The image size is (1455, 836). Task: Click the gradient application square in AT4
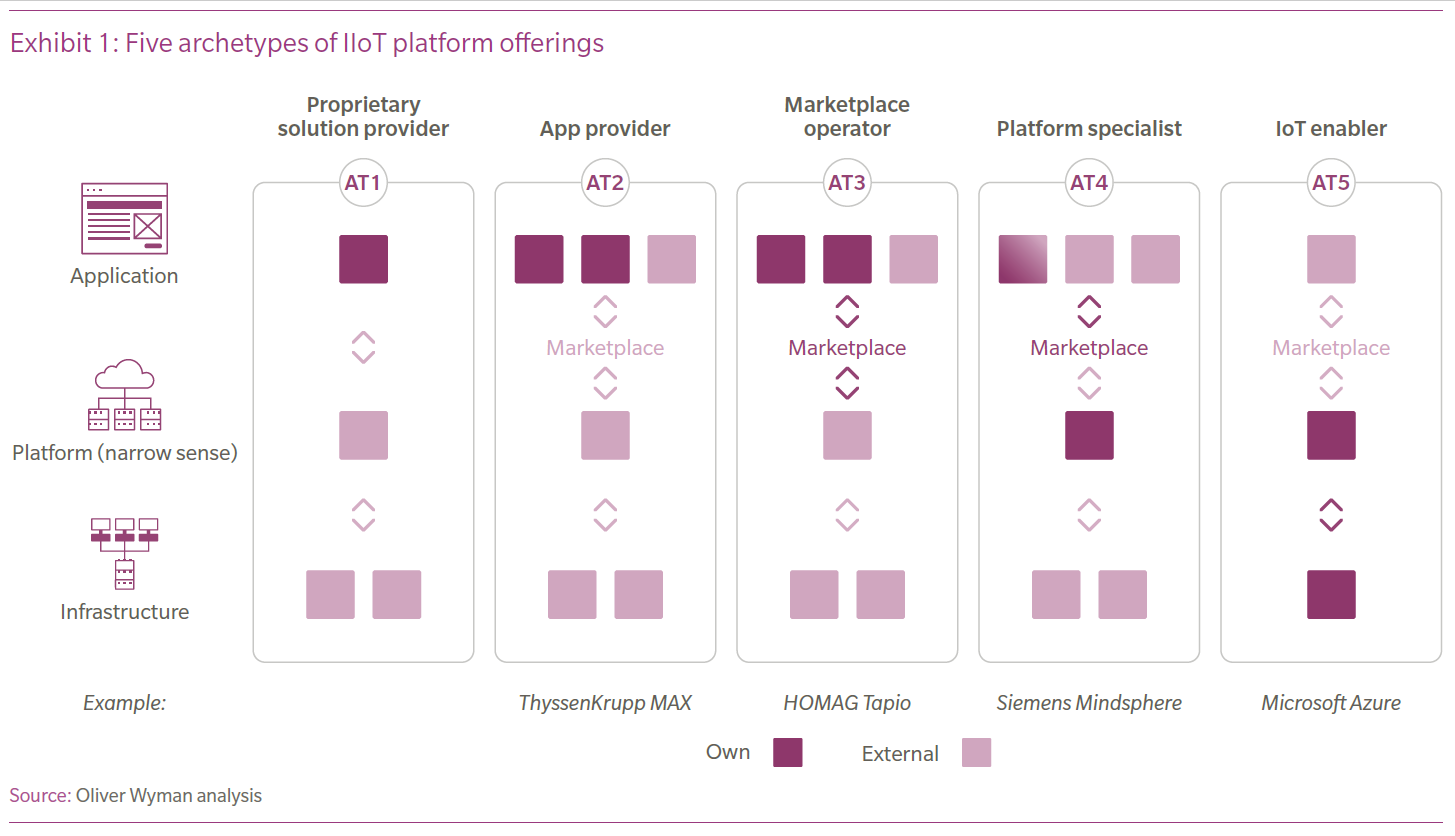[x=1023, y=259]
